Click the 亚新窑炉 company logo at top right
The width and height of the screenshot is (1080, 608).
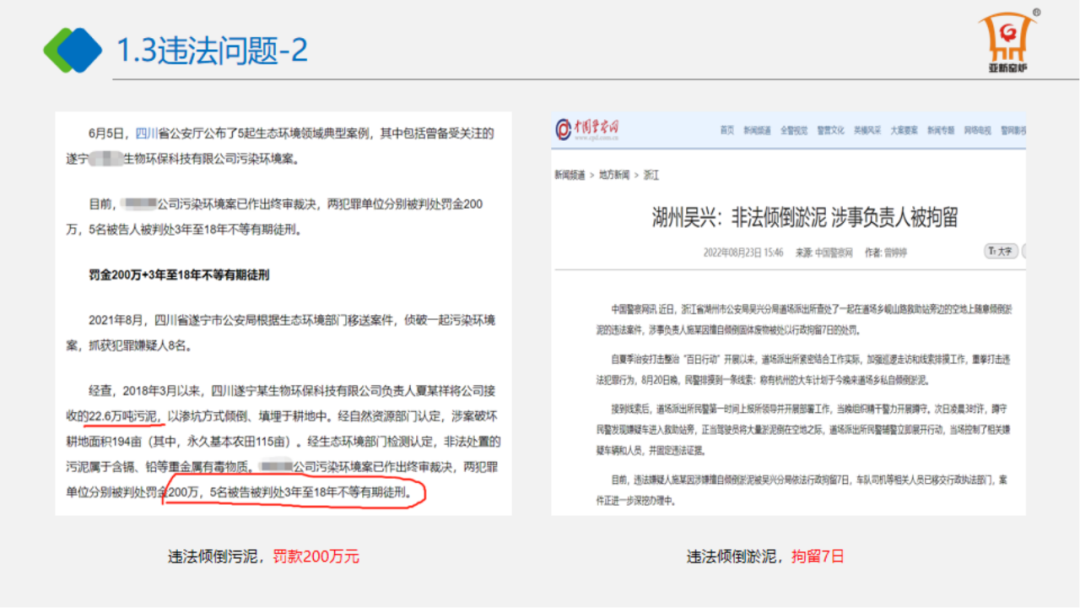[x=1008, y=44]
